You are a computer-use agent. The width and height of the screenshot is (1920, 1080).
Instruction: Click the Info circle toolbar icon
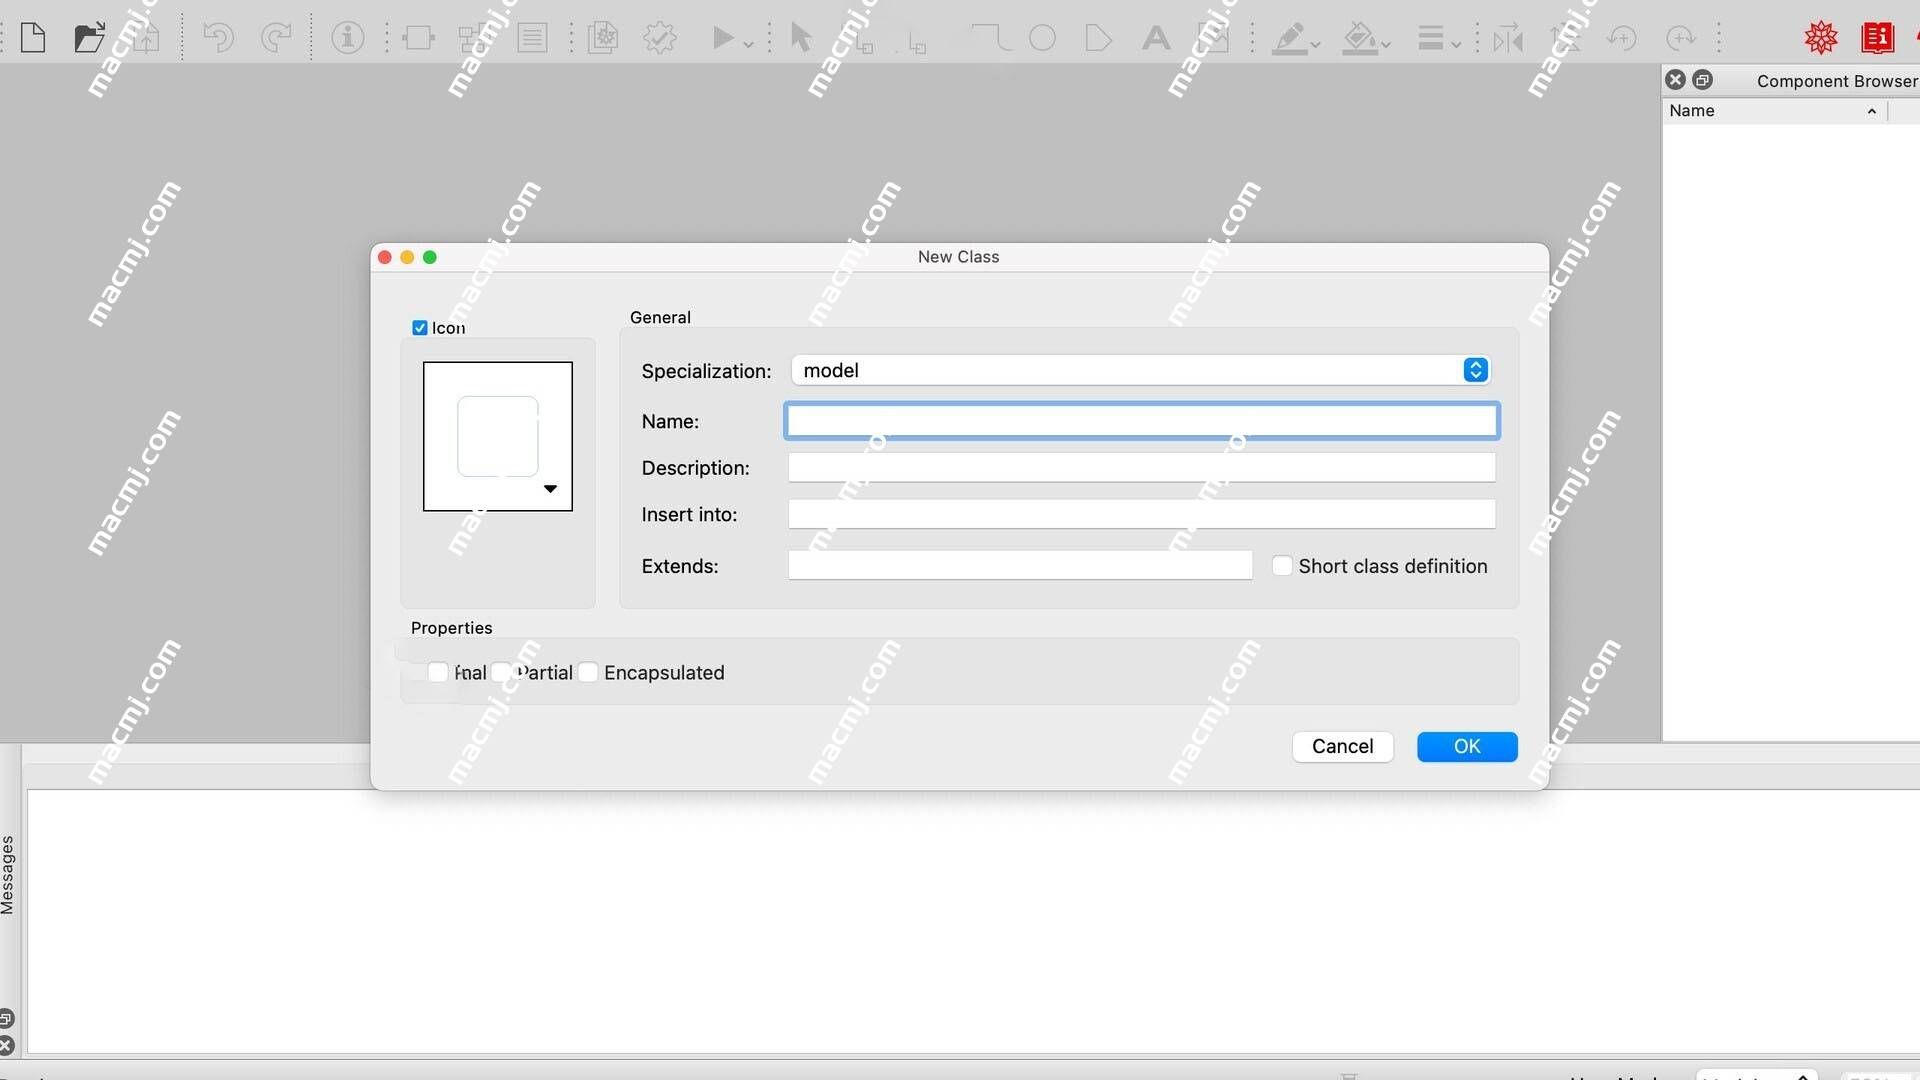pyautogui.click(x=347, y=38)
